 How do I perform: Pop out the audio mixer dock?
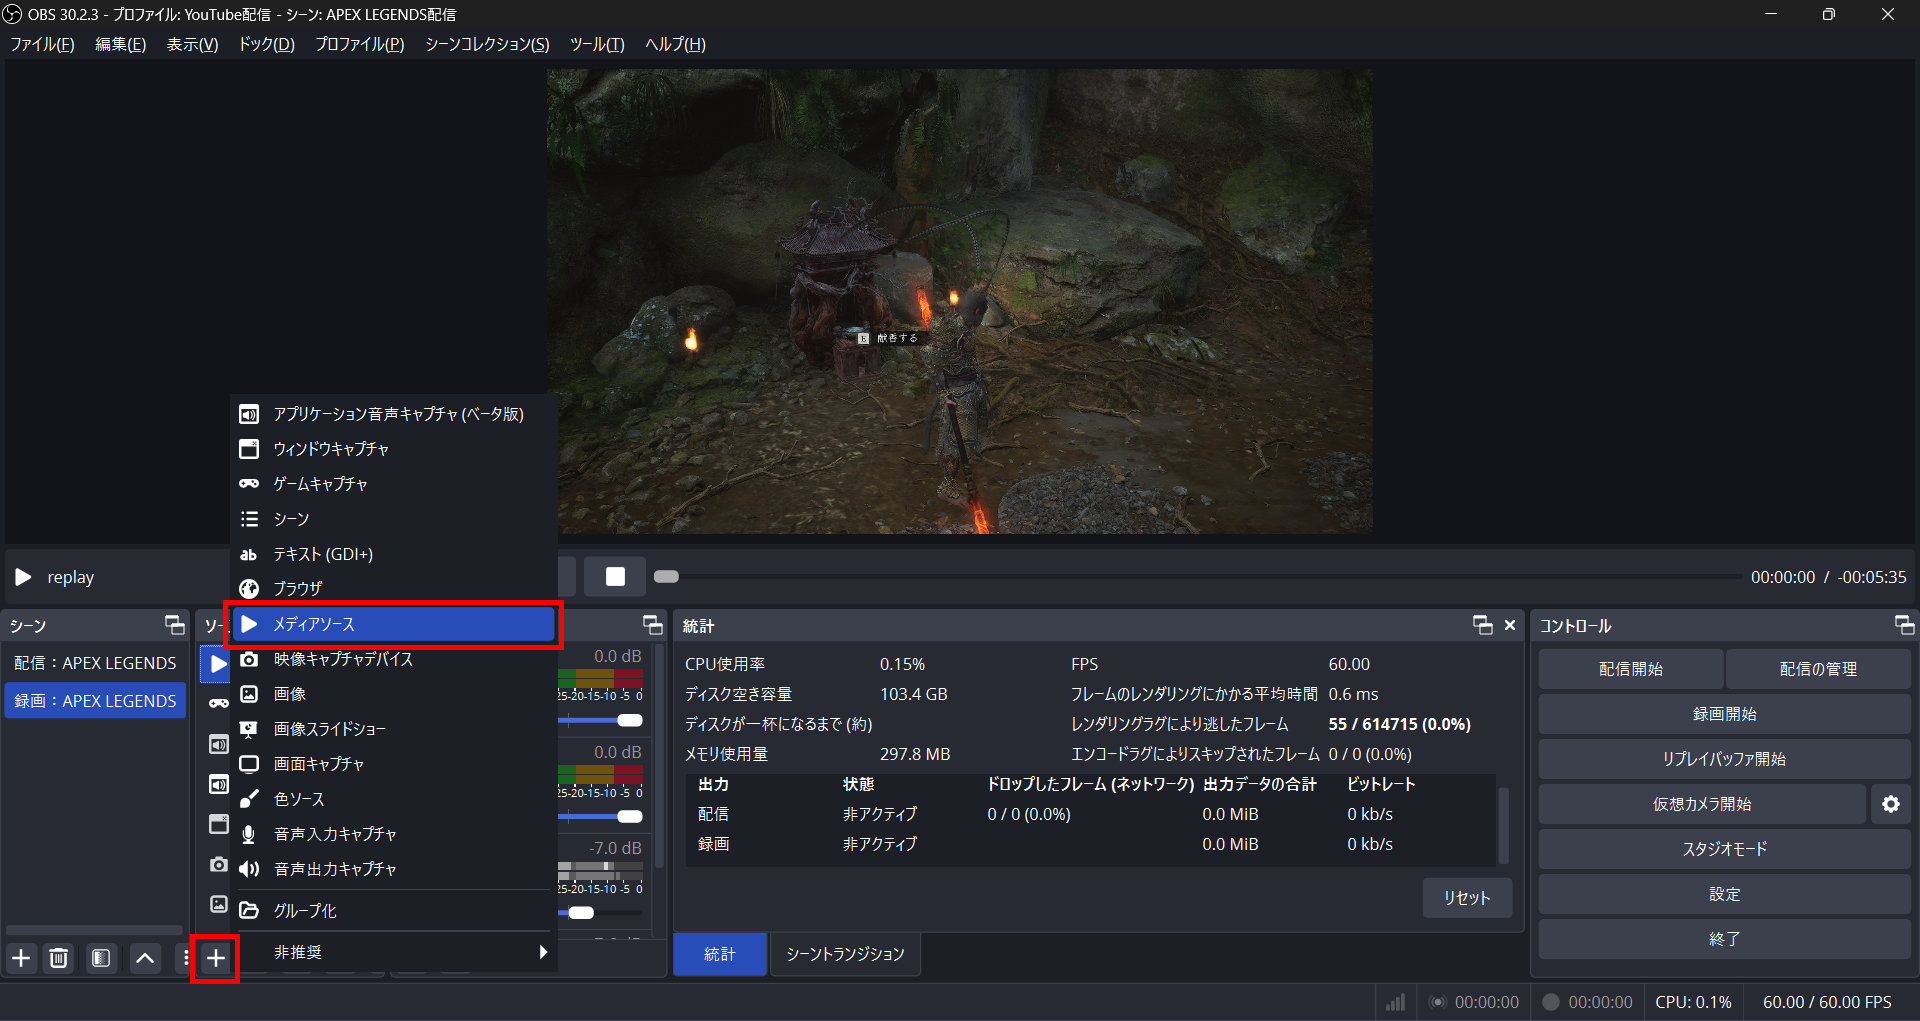point(653,626)
